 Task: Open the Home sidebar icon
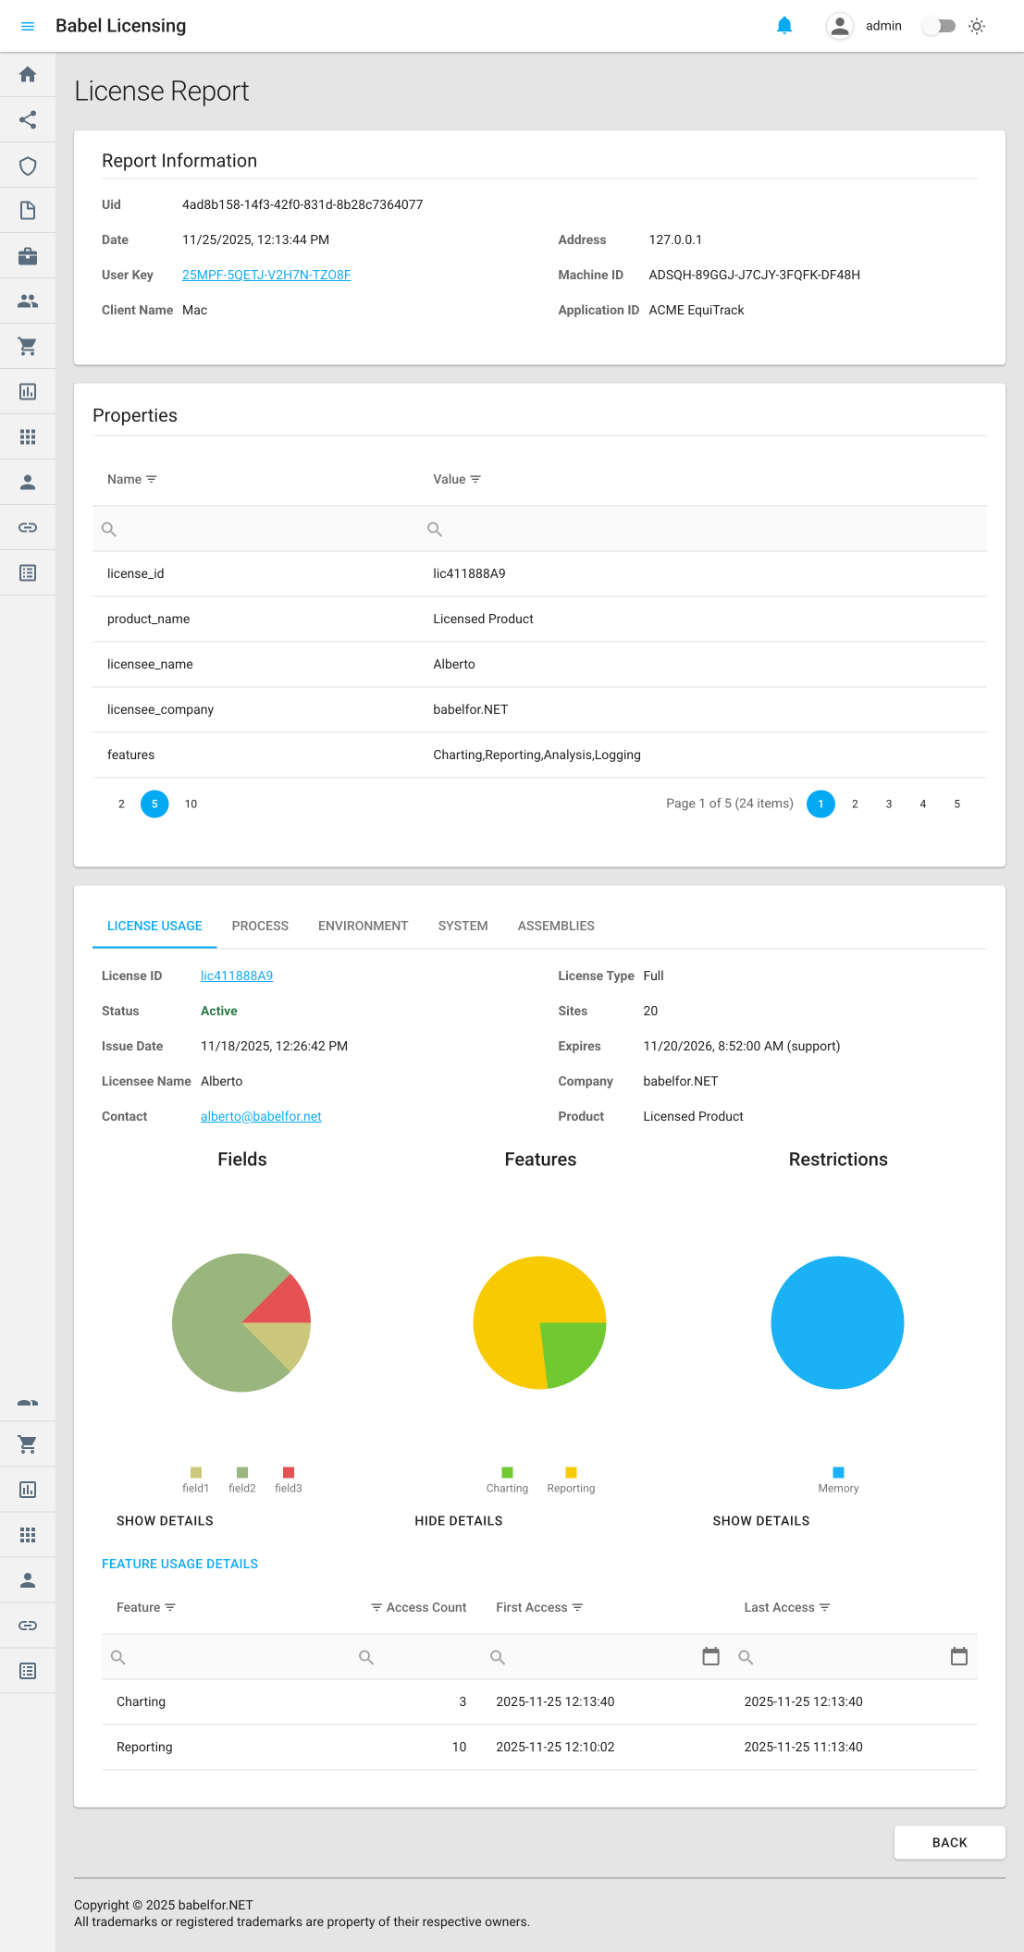(28, 75)
